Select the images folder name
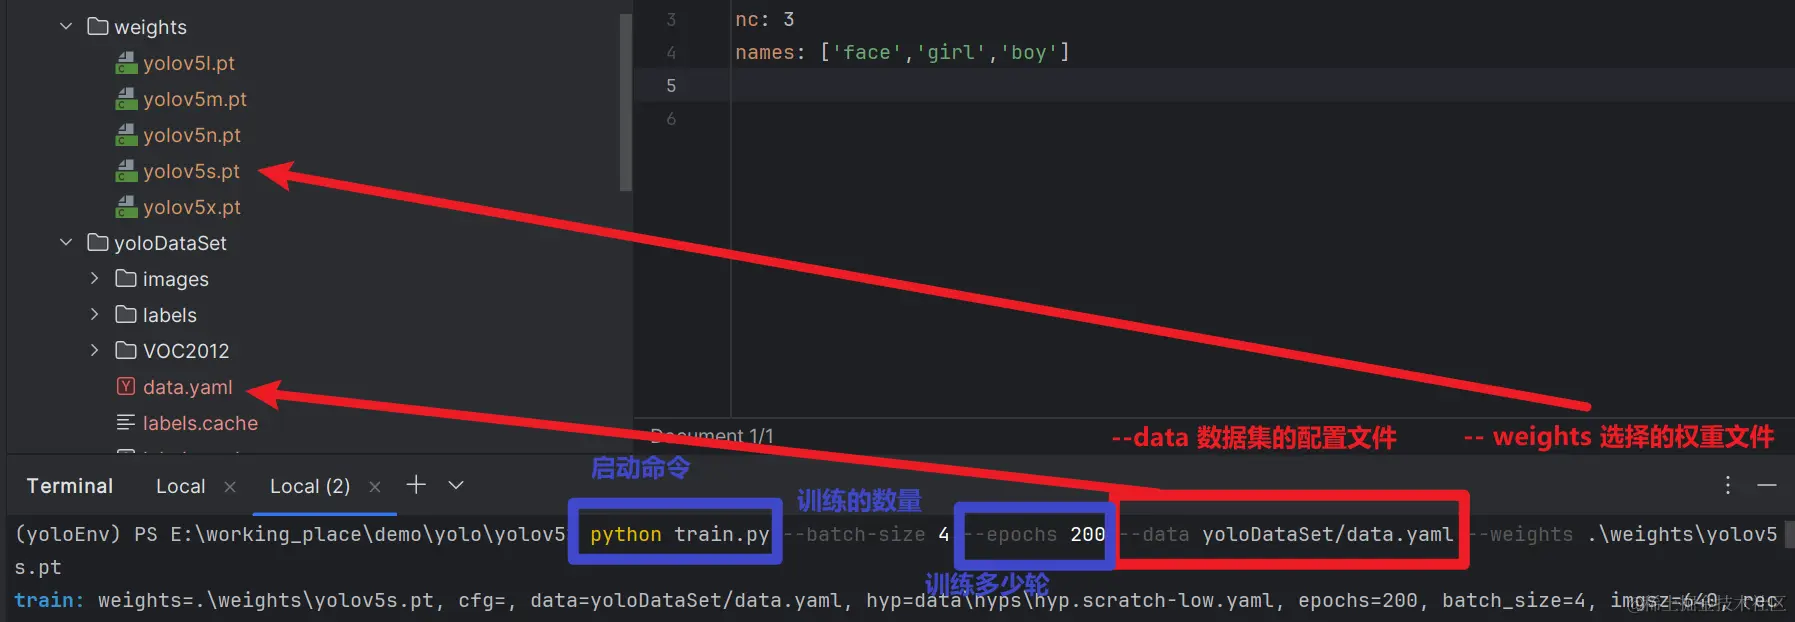 (176, 279)
